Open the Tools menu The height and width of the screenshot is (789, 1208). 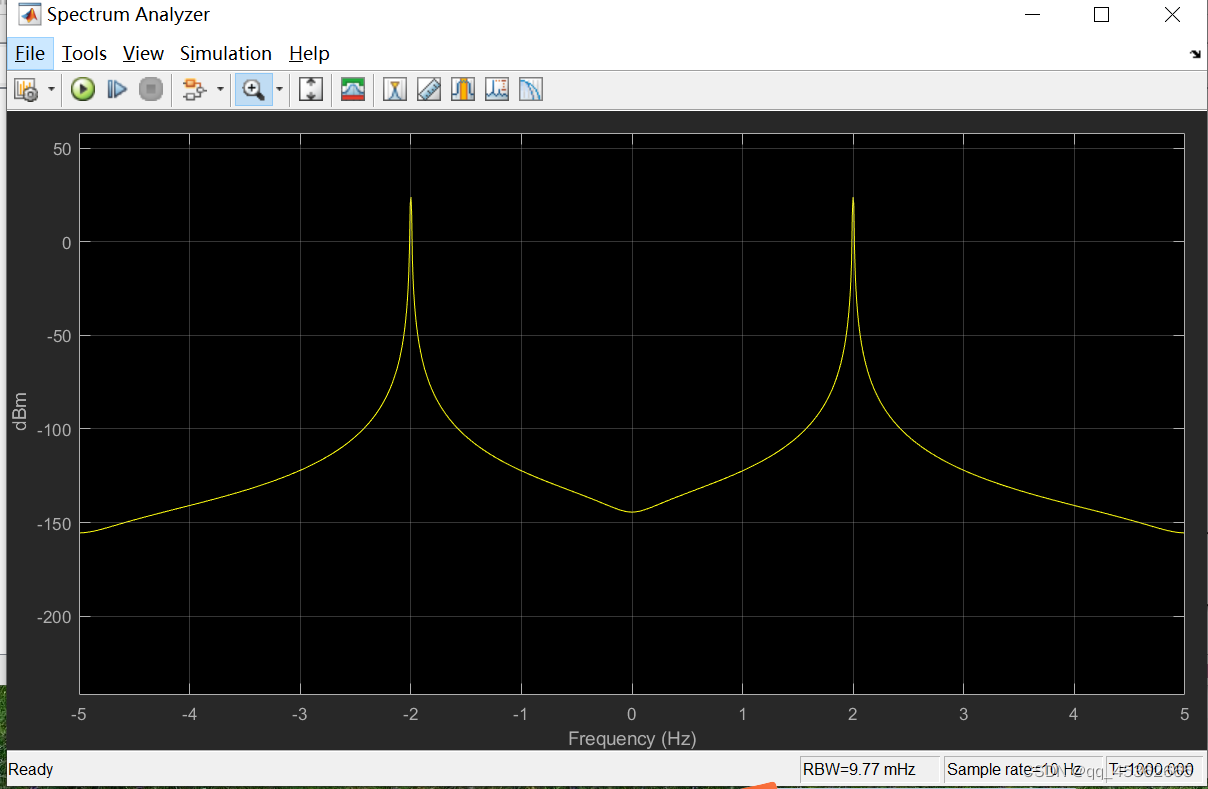[84, 53]
